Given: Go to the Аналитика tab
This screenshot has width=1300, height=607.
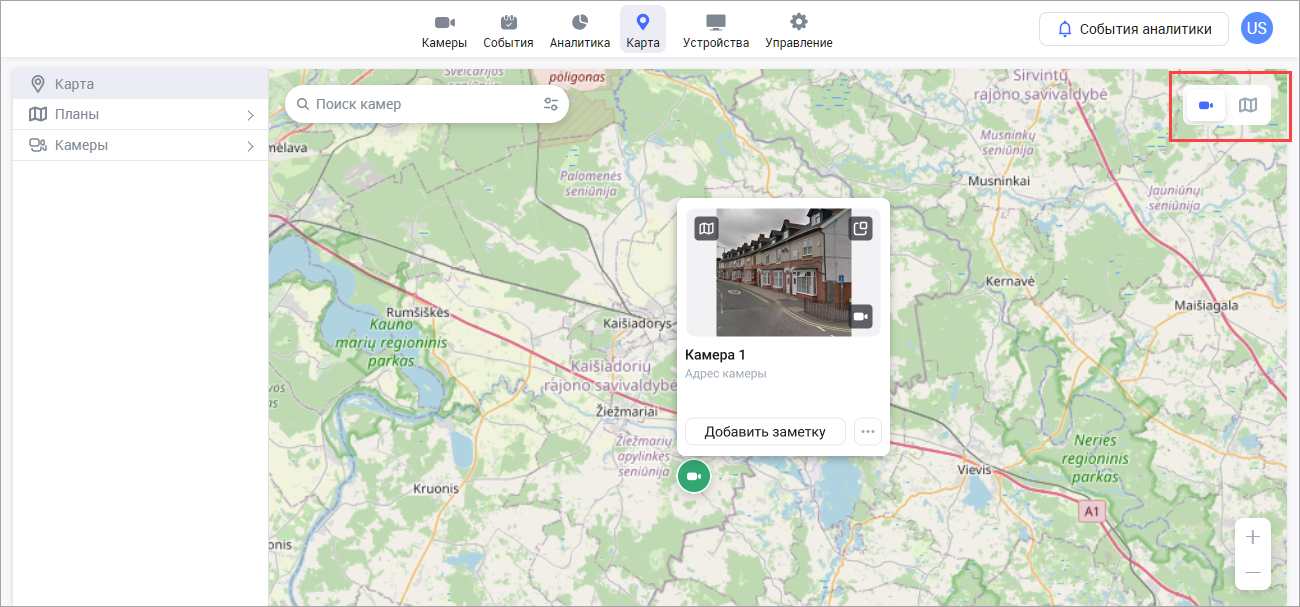Looking at the screenshot, I should [x=579, y=31].
